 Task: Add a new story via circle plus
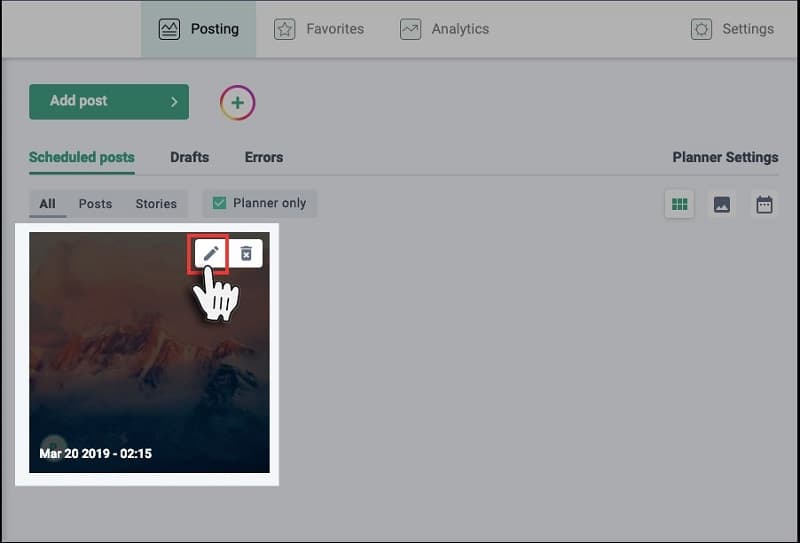[237, 103]
